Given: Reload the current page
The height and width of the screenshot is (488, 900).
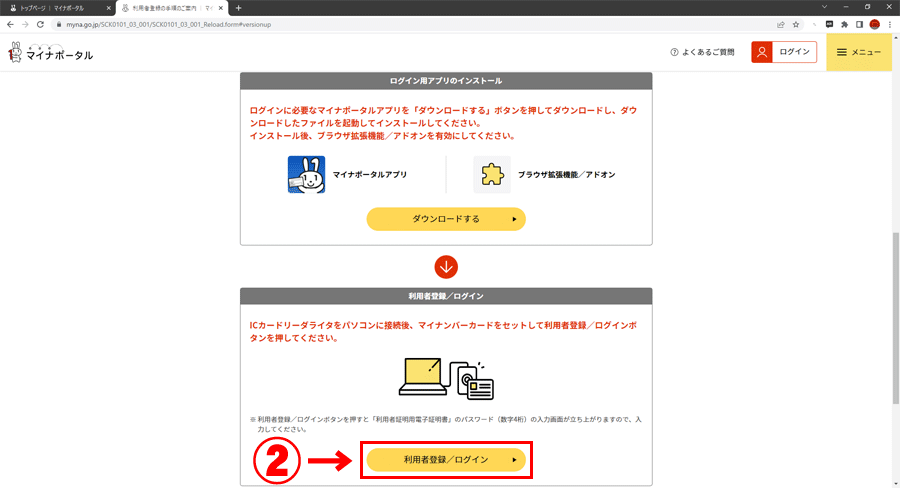Looking at the screenshot, I should (x=40, y=25).
